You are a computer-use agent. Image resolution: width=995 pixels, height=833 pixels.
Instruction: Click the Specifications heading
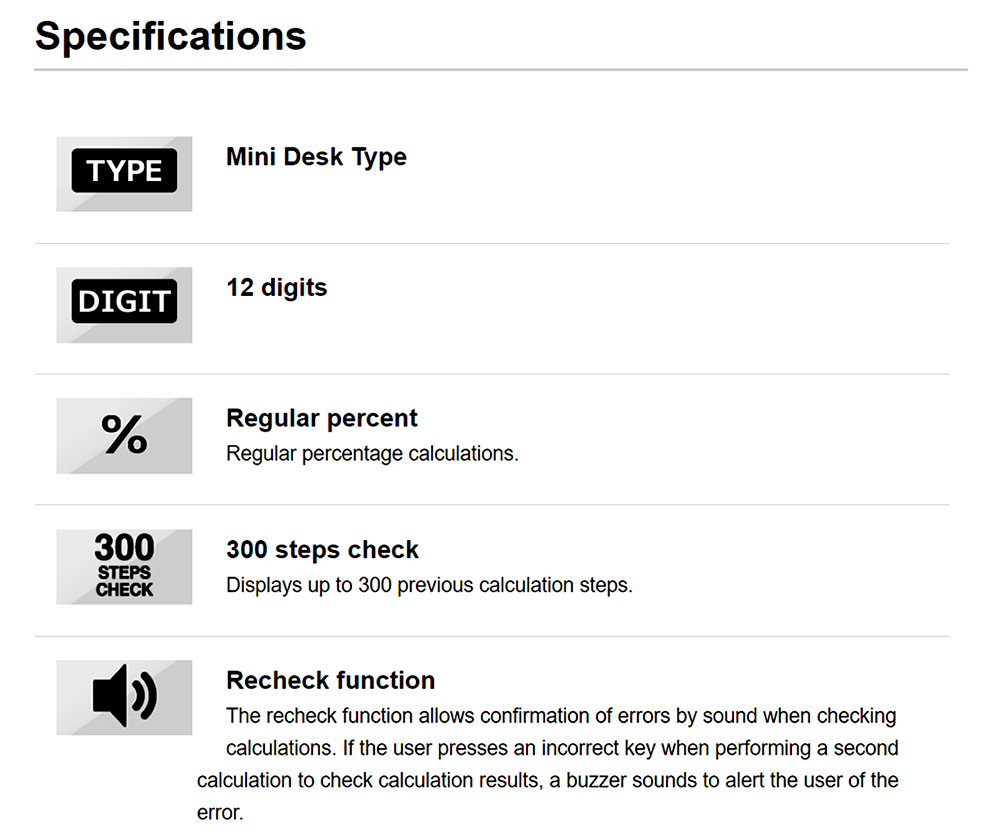[171, 37]
